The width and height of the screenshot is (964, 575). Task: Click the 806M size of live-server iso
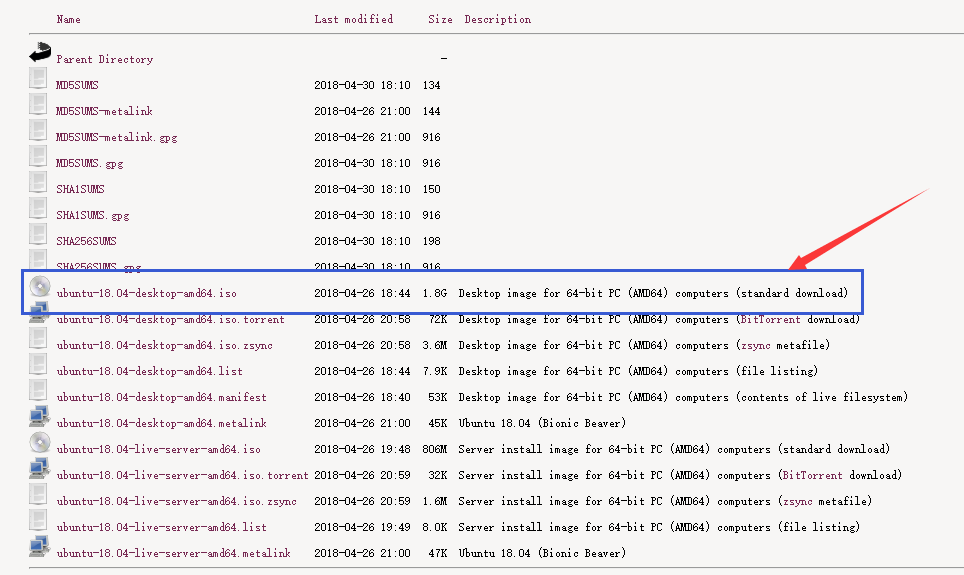click(435, 450)
